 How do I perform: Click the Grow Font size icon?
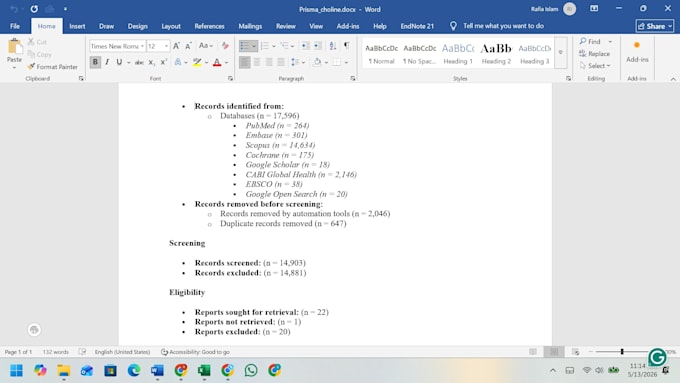176,46
